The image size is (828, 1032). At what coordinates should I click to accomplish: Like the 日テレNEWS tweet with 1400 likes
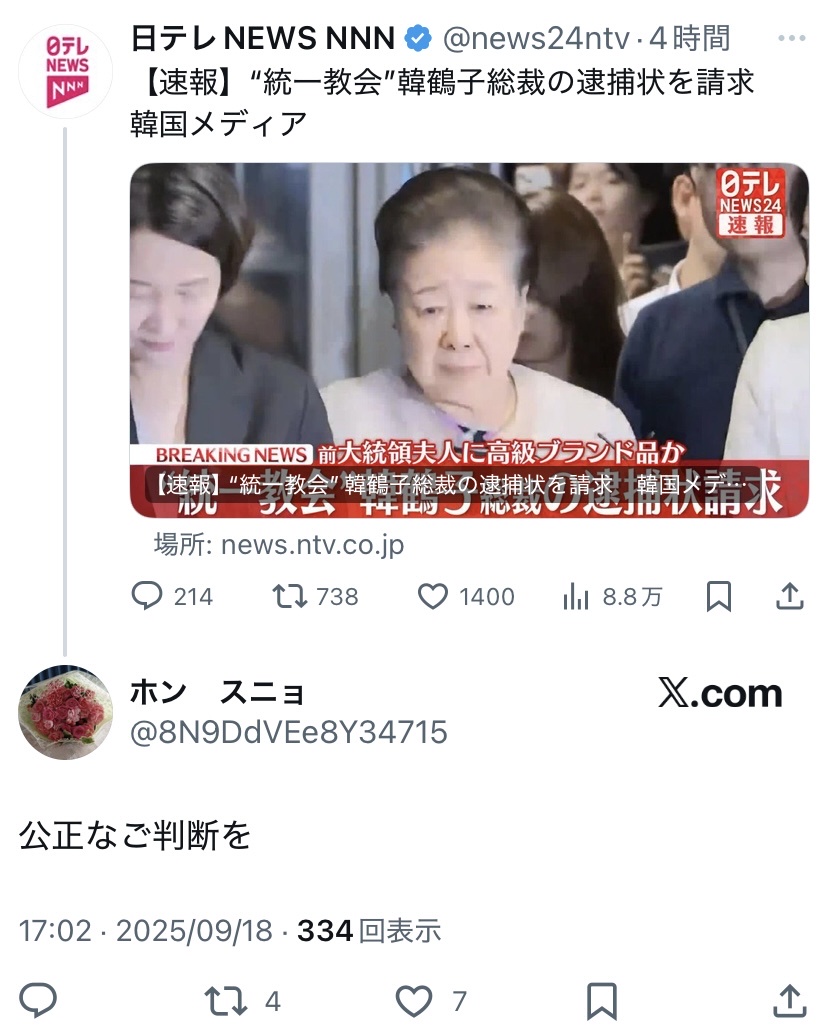click(x=433, y=596)
